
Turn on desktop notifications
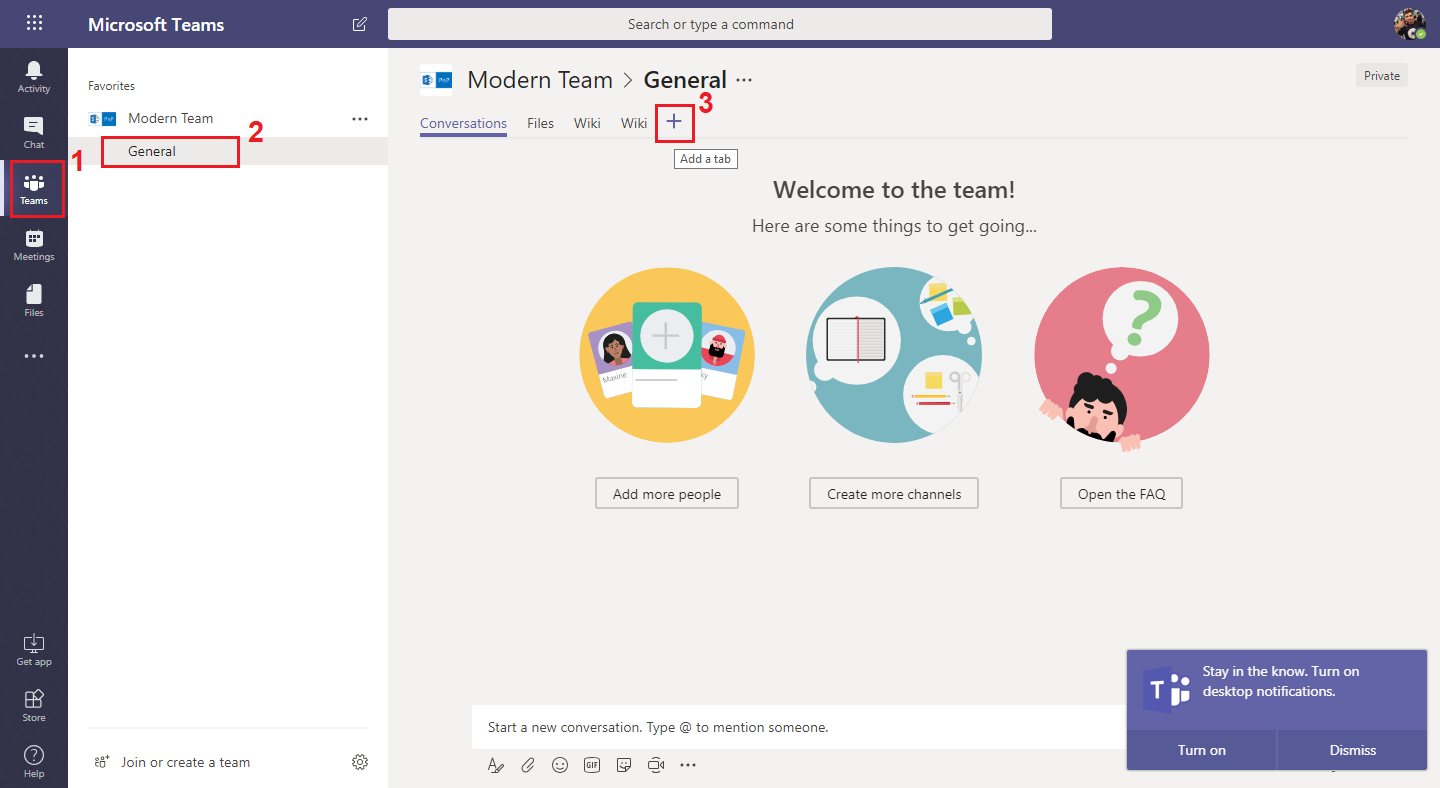pos(1201,750)
